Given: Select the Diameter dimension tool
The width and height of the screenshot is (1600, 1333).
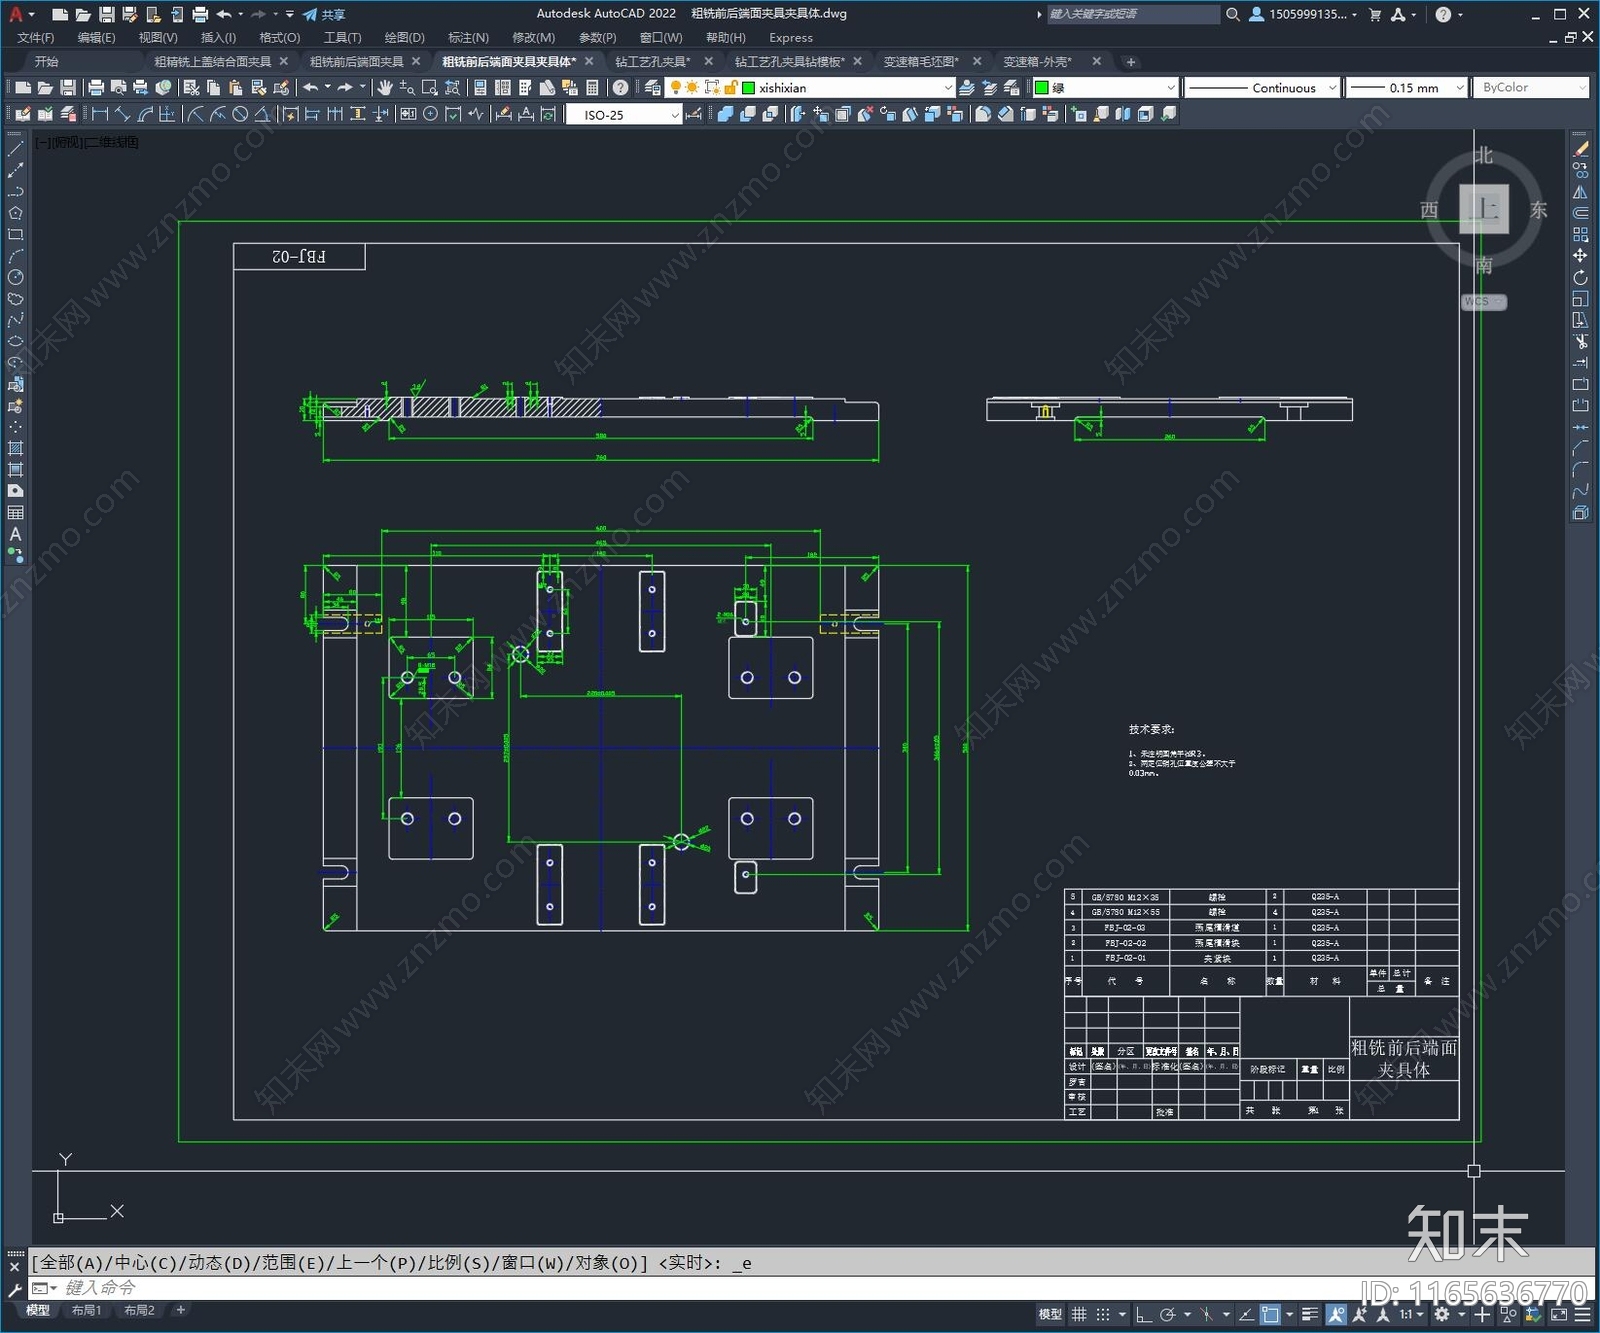Looking at the screenshot, I should [x=240, y=114].
